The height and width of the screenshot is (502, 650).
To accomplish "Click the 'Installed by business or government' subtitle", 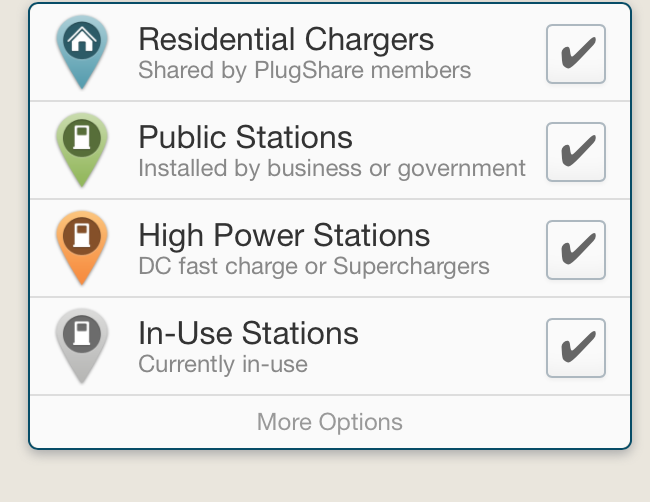I will coord(332,168).
